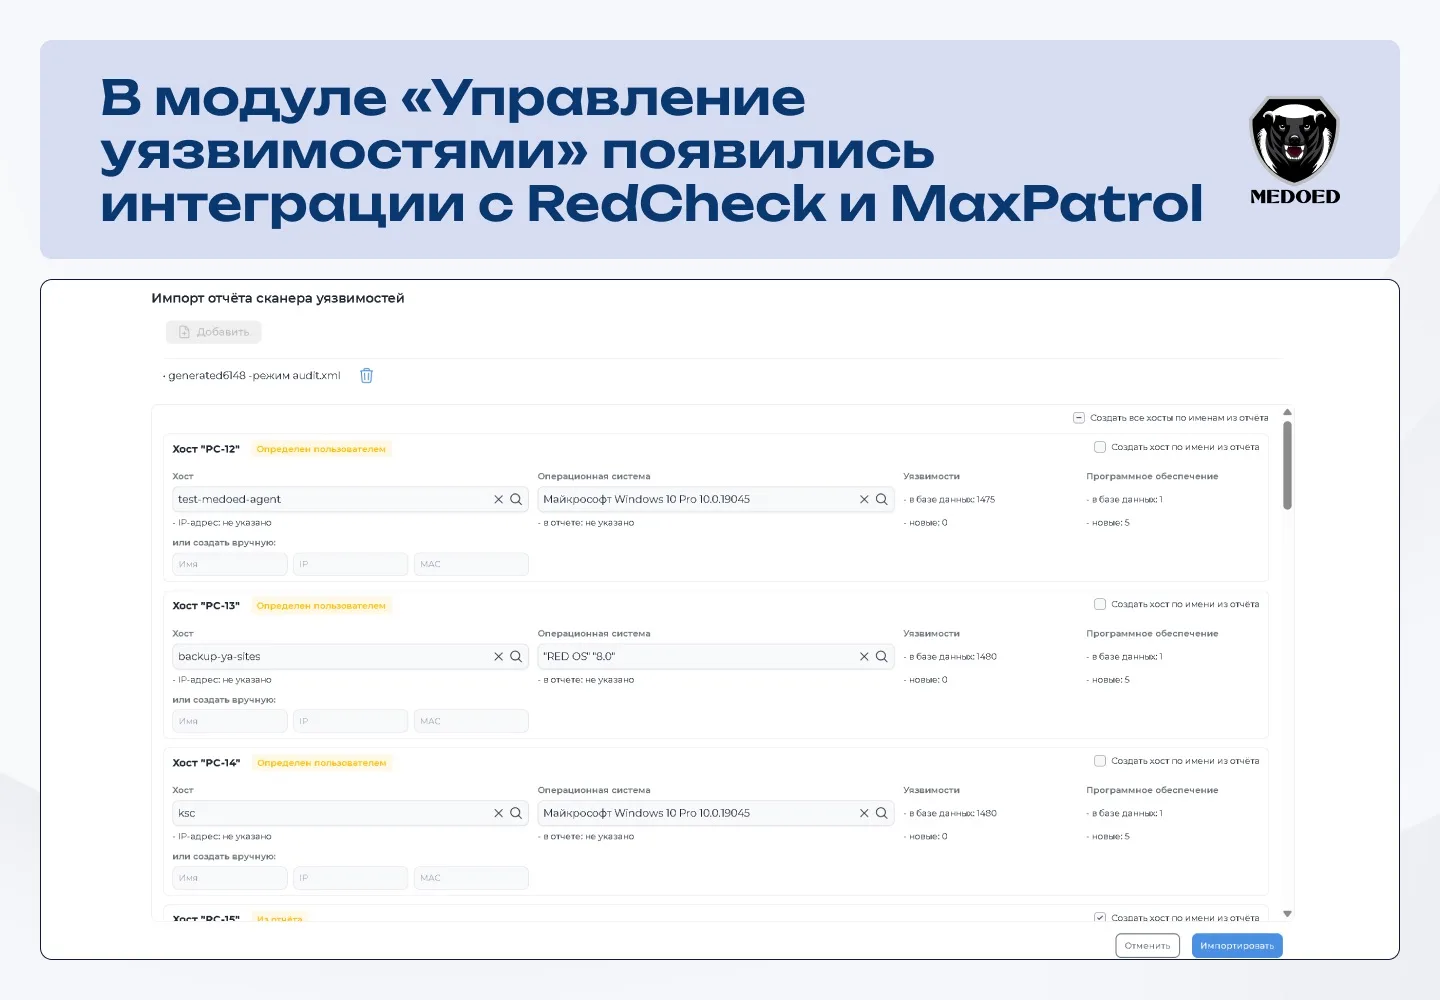Image resolution: width=1440 pixels, height=1000 pixels.
Task: Click the file name 'generated6148 -режим audit.xml'
Action: [254, 376]
